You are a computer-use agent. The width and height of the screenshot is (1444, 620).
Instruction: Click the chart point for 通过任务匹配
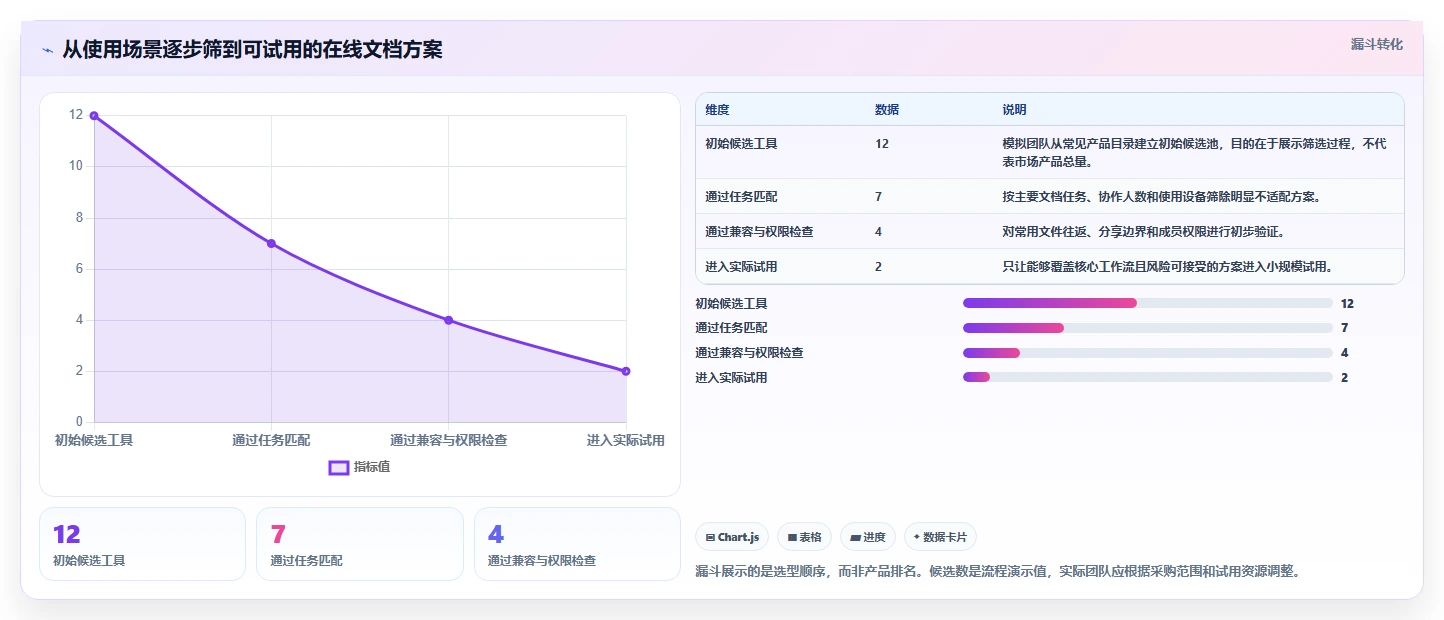[x=271, y=243]
